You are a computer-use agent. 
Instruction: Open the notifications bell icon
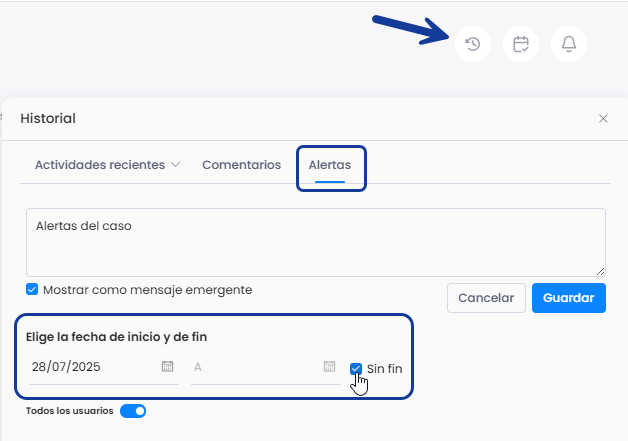(x=569, y=44)
